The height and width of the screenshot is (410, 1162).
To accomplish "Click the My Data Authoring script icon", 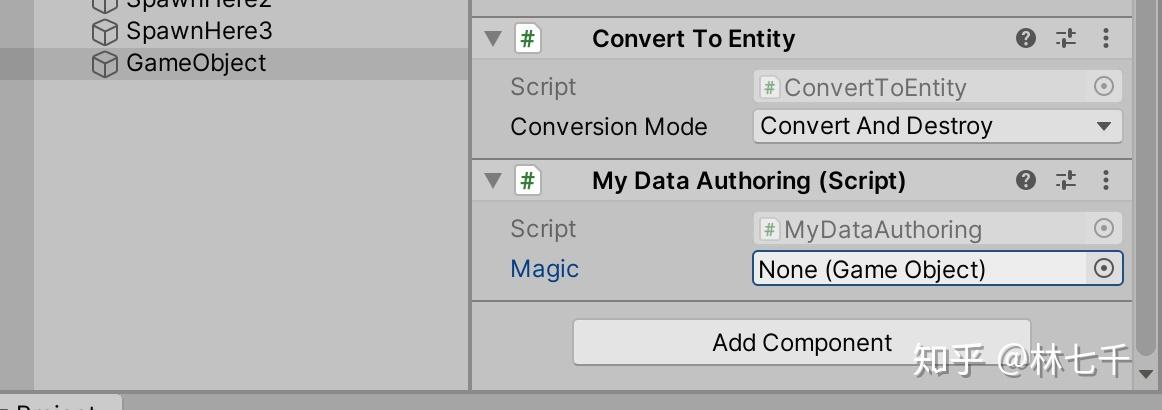I will point(528,181).
